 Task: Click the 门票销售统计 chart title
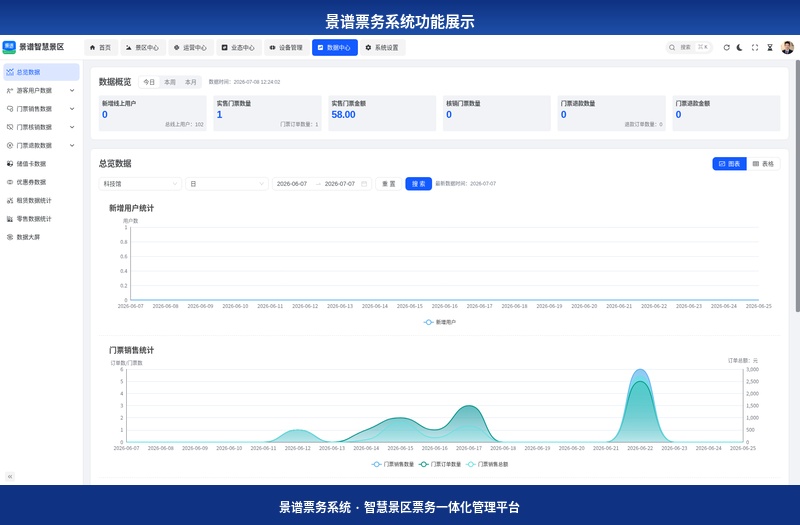pos(131,351)
